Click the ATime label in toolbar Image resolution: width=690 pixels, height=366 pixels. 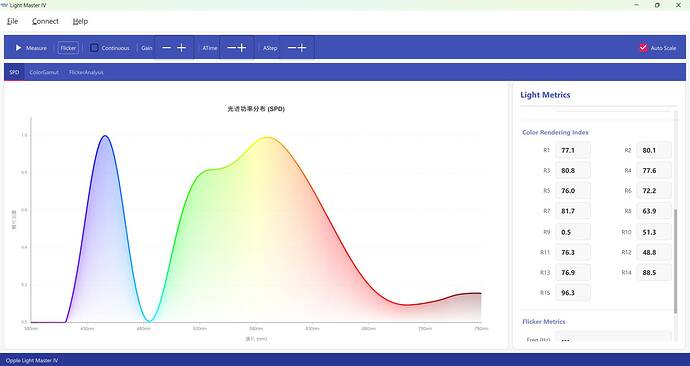click(210, 48)
